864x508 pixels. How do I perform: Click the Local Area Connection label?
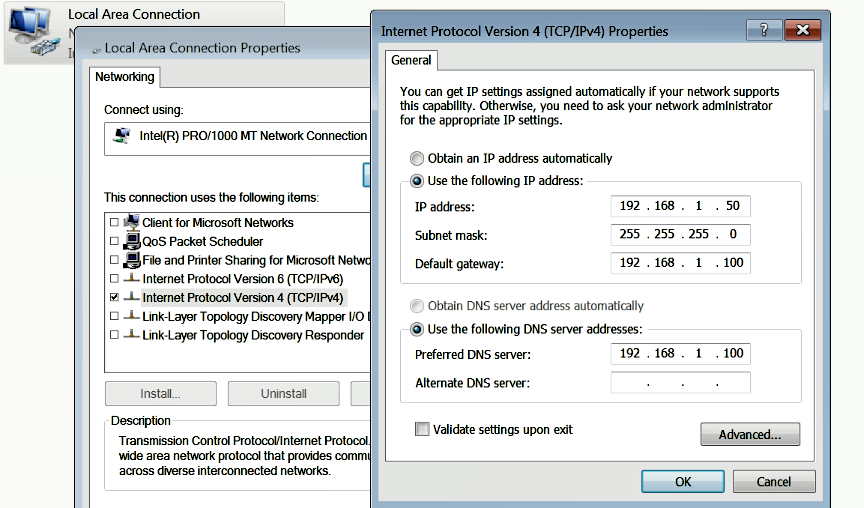[134, 14]
